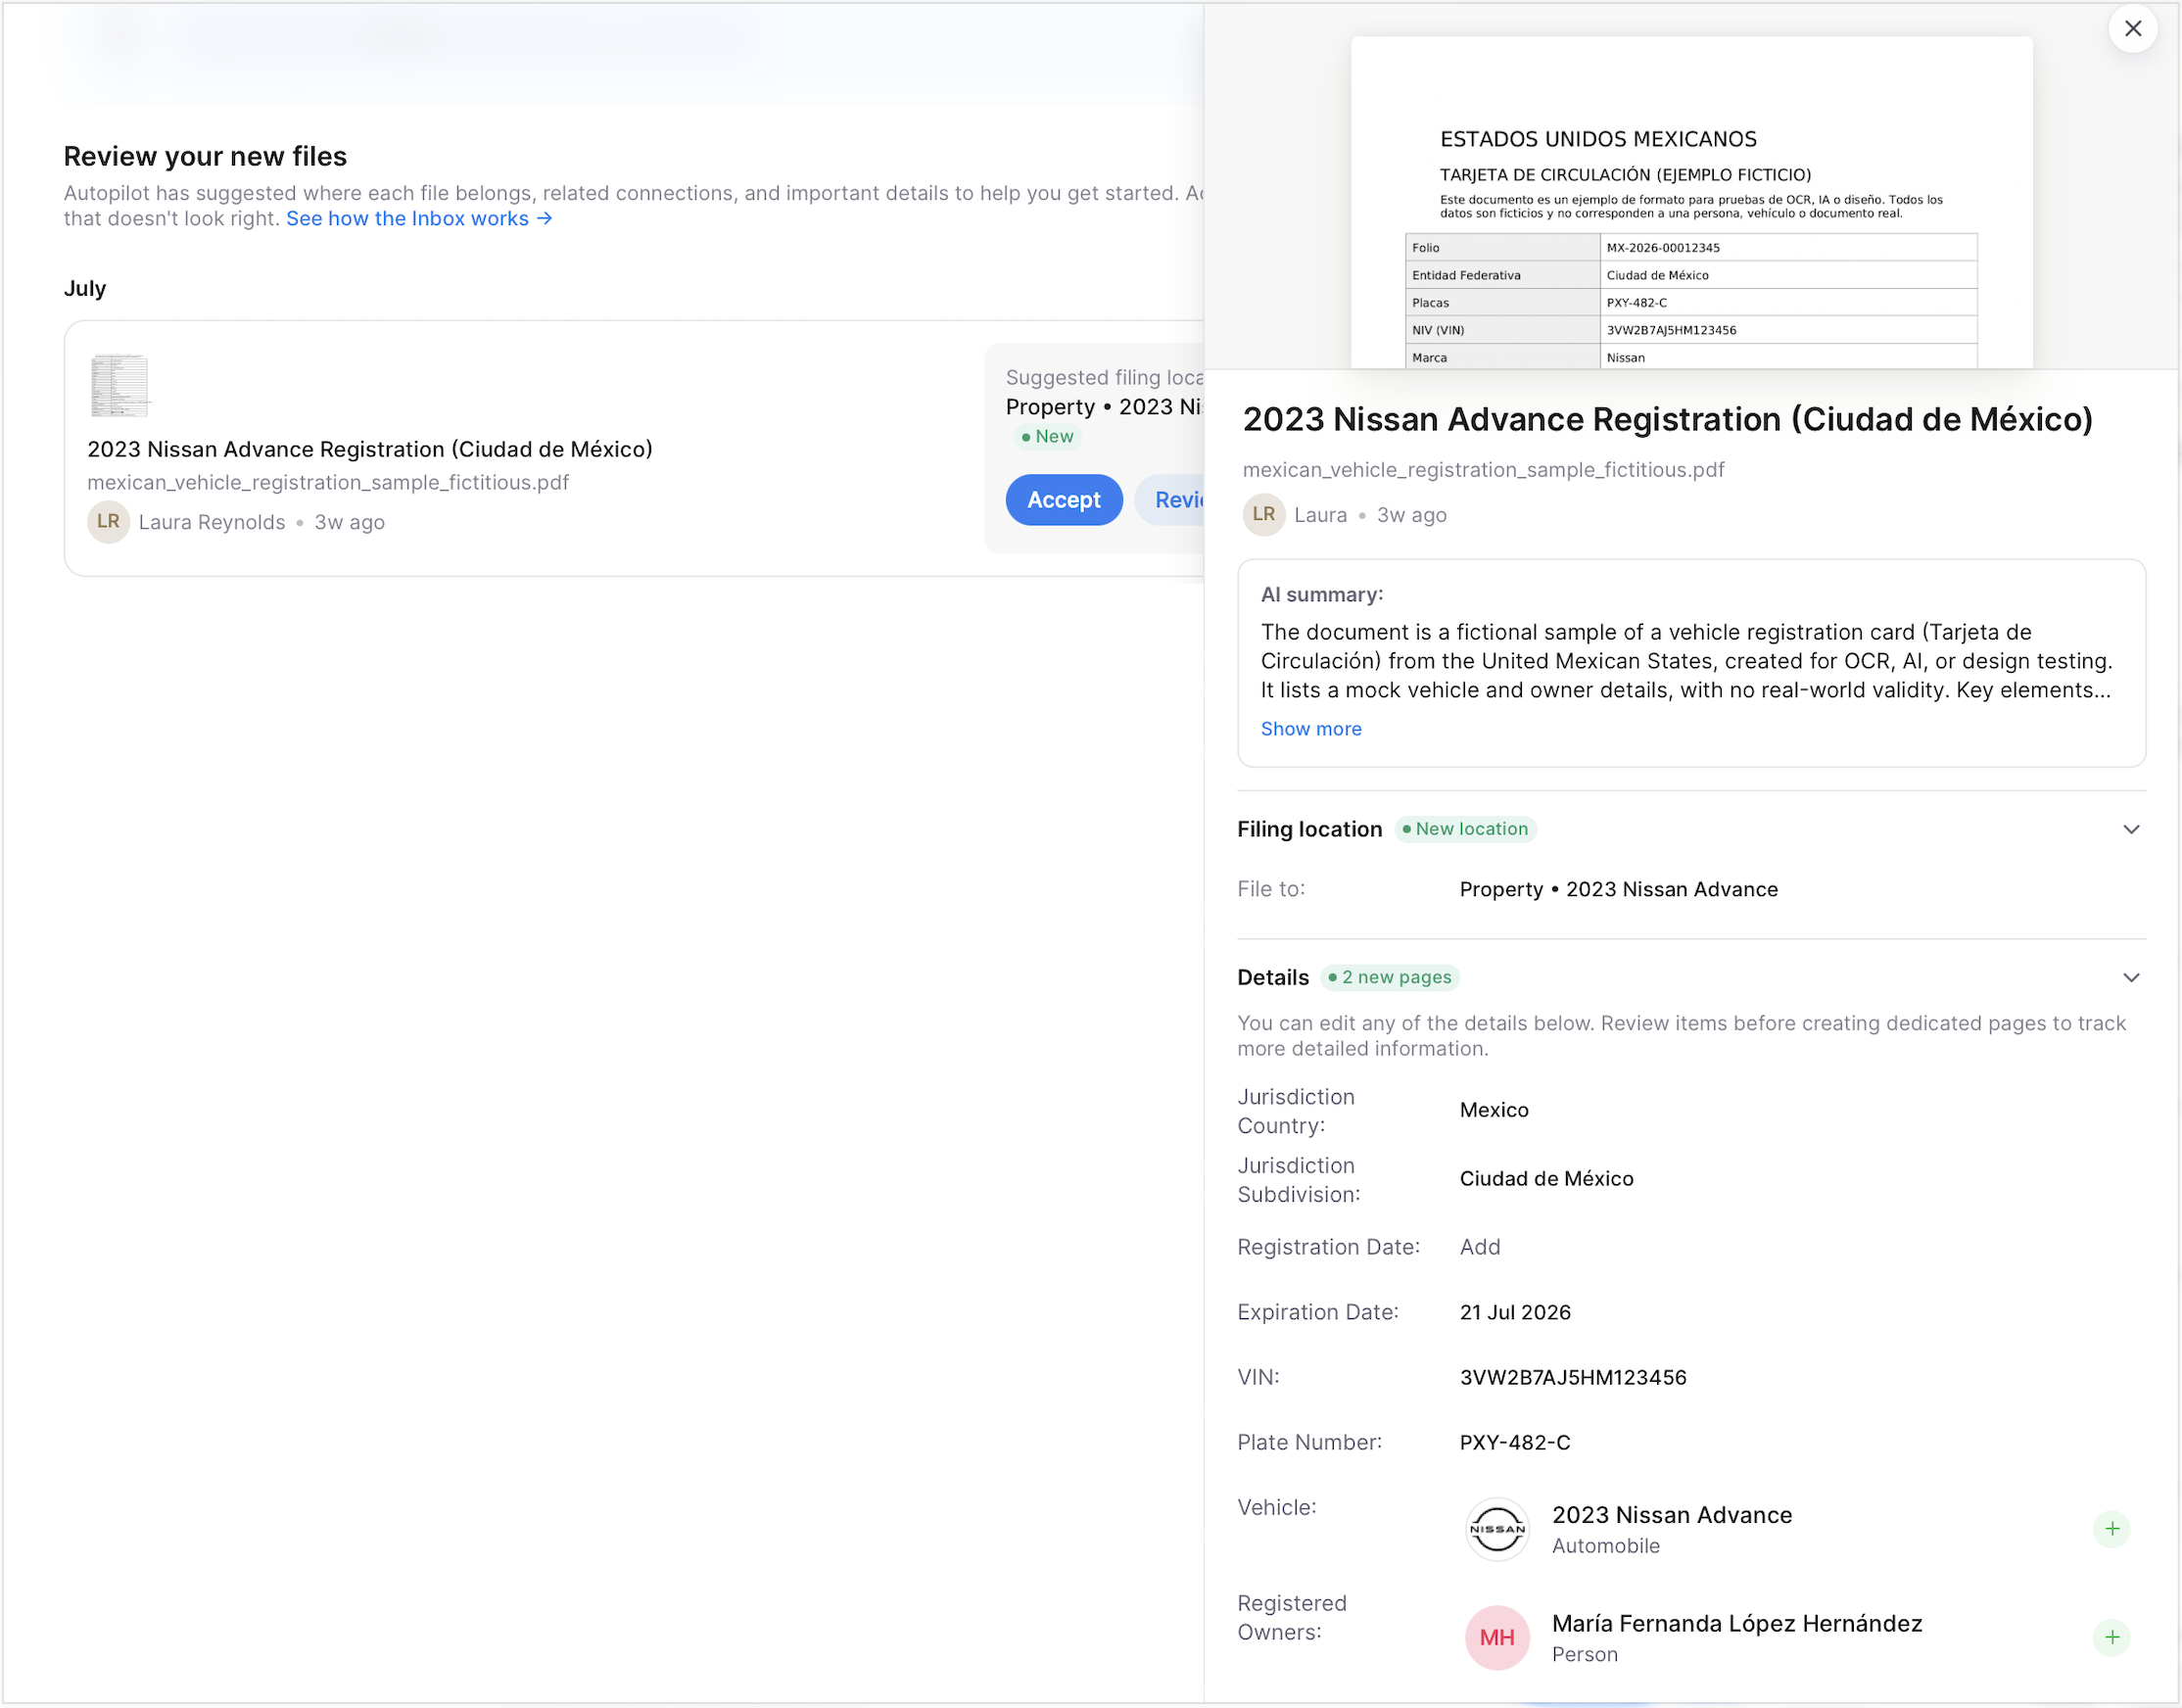The height and width of the screenshot is (1708, 2182).
Task: Expand AI summary with Show more
Action: (x=1310, y=729)
